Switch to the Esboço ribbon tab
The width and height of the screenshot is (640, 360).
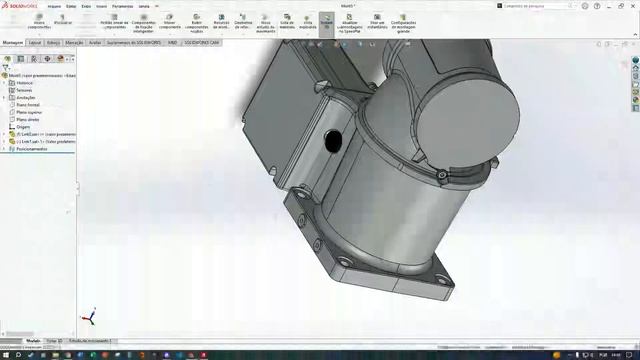(x=53, y=42)
